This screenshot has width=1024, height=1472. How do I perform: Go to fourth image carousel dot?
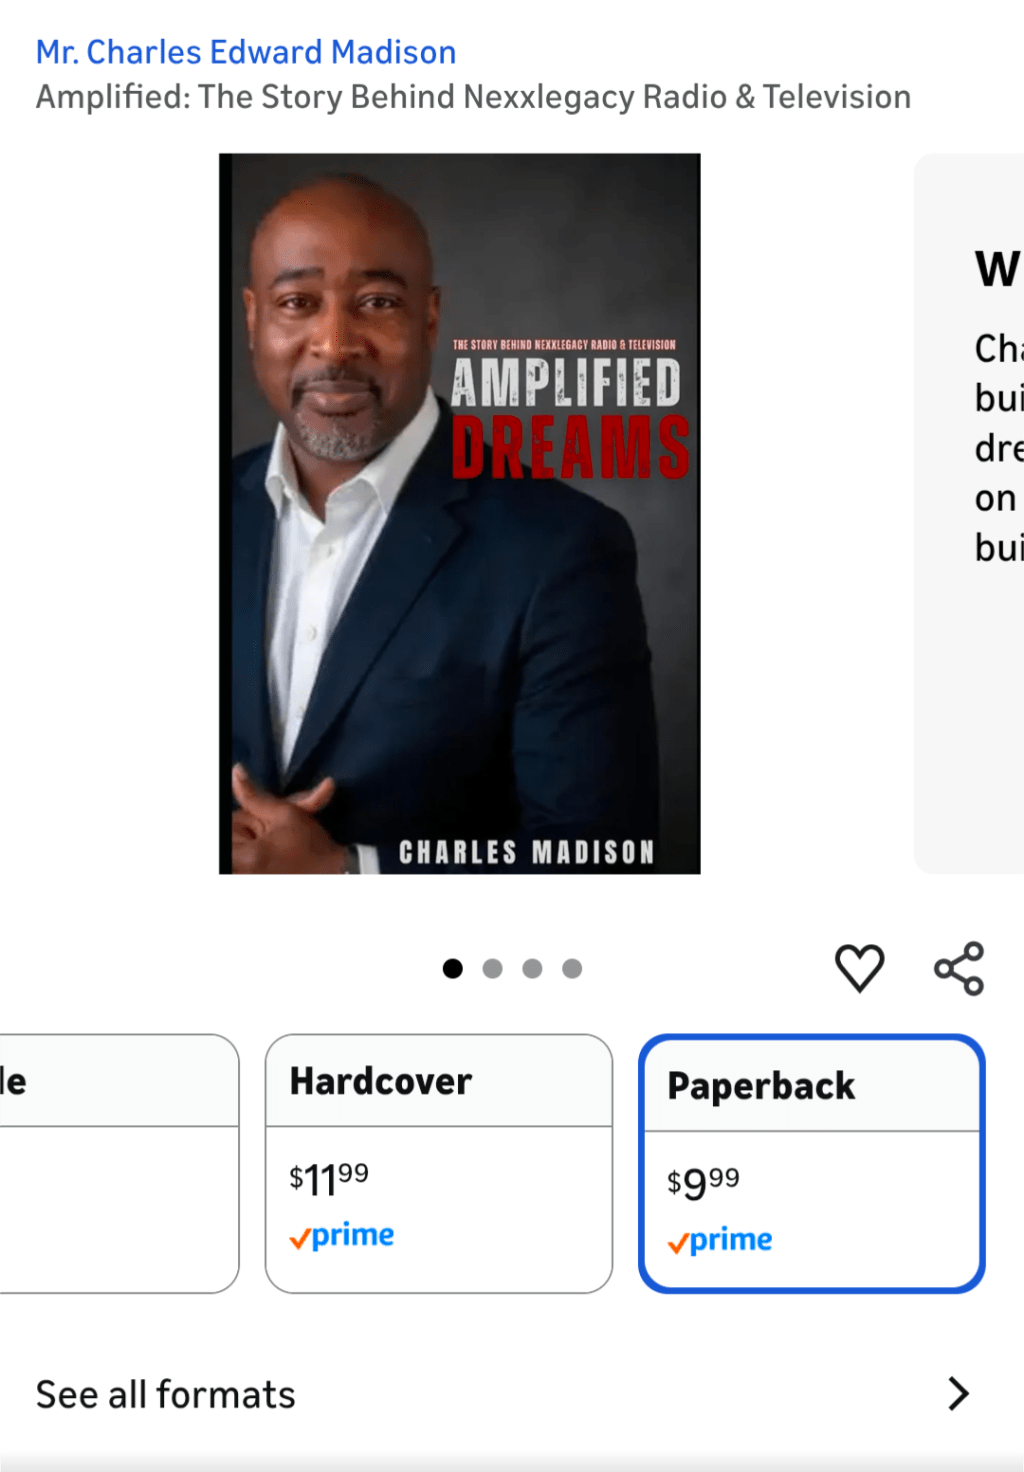572,968
